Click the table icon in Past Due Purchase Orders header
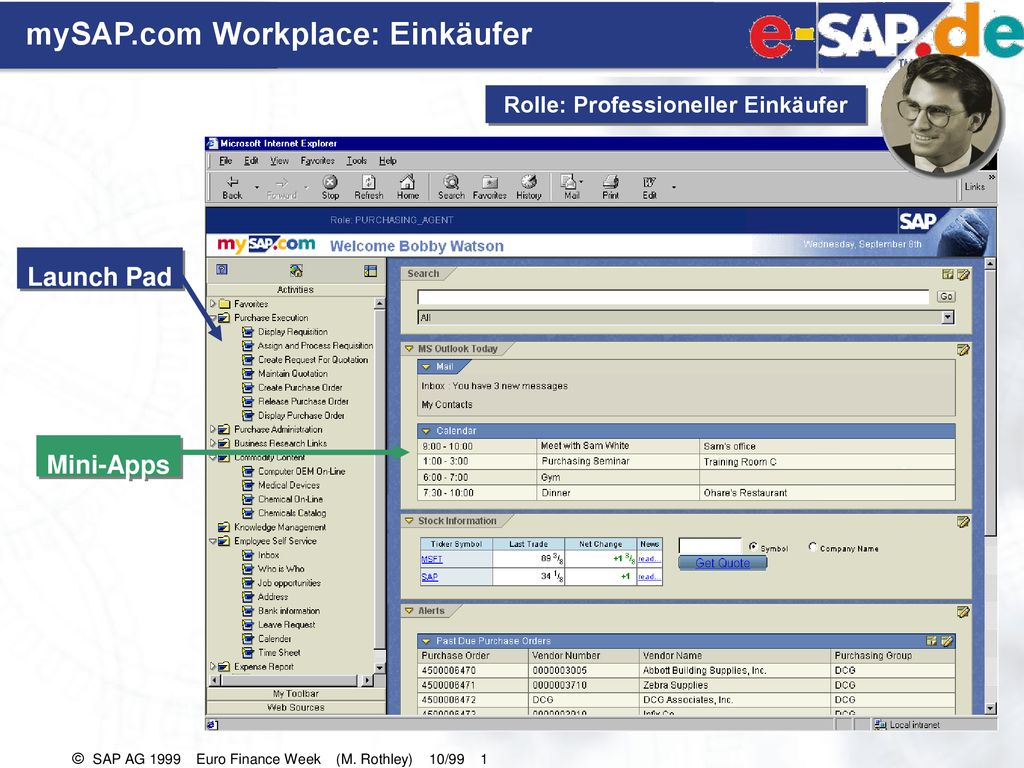This screenshot has width=1024, height=768. point(931,641)
